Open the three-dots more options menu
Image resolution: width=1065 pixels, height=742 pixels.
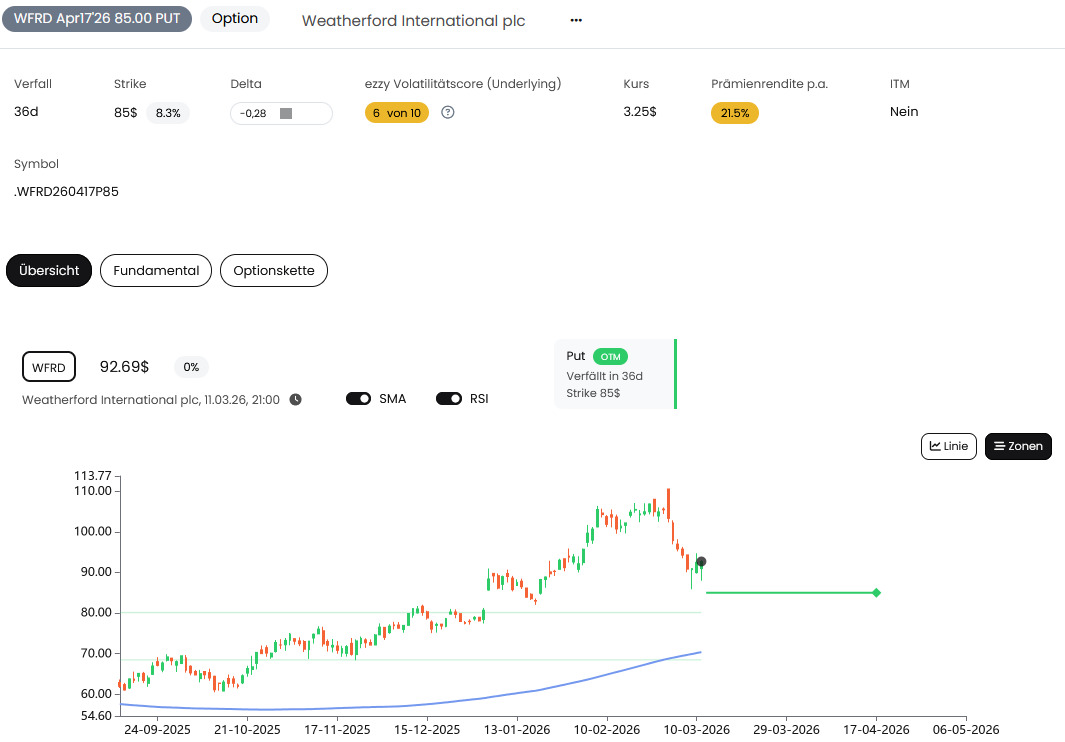click(x=576, y=21)
